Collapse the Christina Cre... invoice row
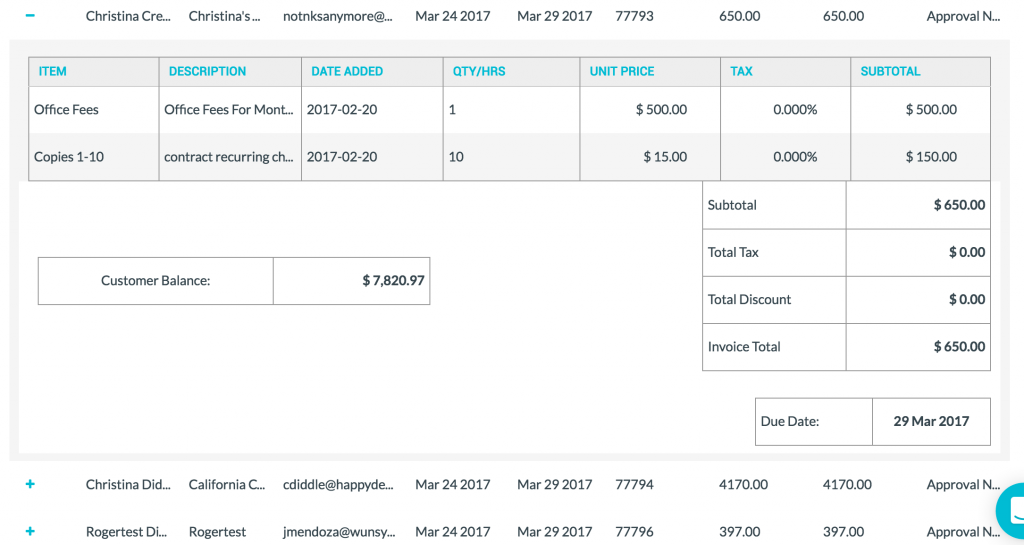This screenshot has height=545, width=1024. point(30,16)
